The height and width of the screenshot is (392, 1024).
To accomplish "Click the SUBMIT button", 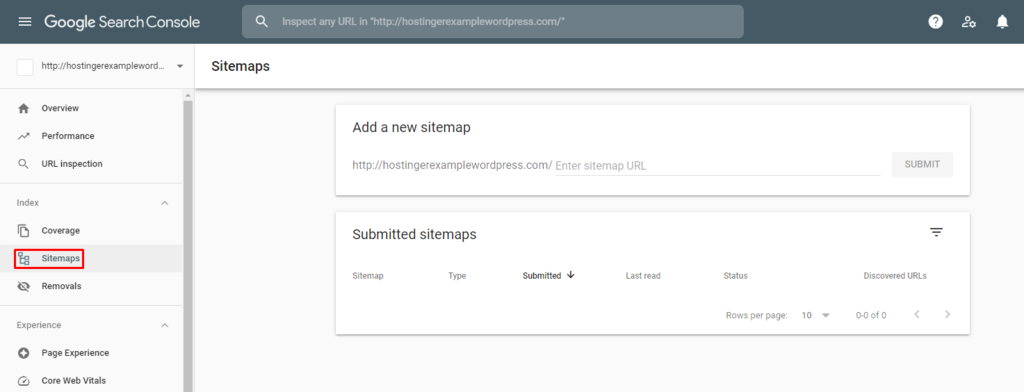I will click(922, 165).
